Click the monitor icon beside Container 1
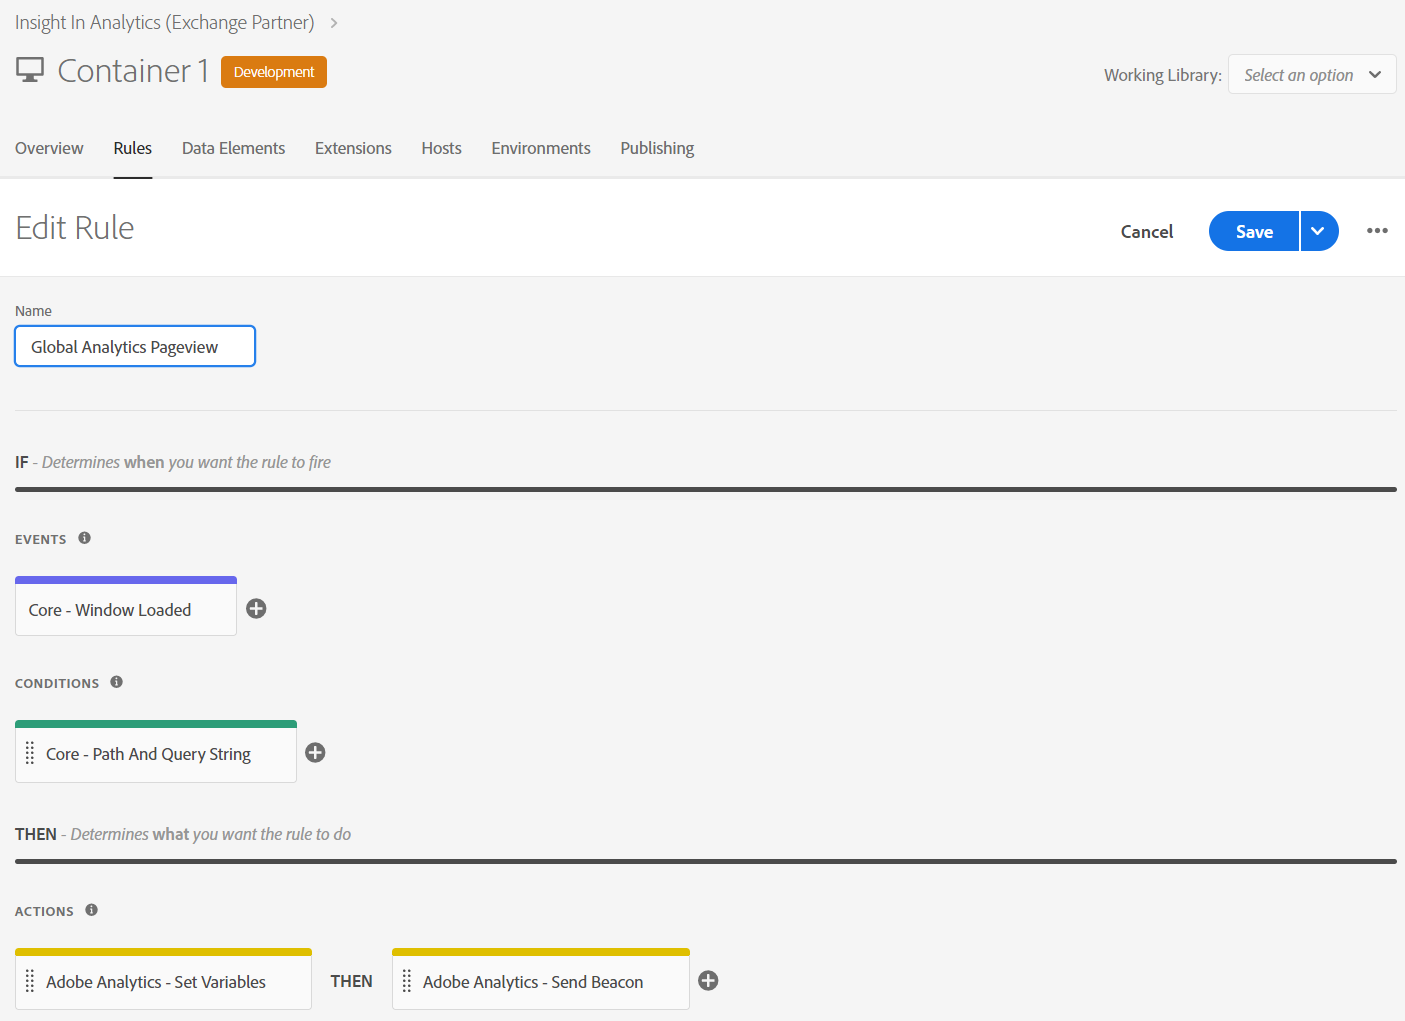 tap(30, 70)
